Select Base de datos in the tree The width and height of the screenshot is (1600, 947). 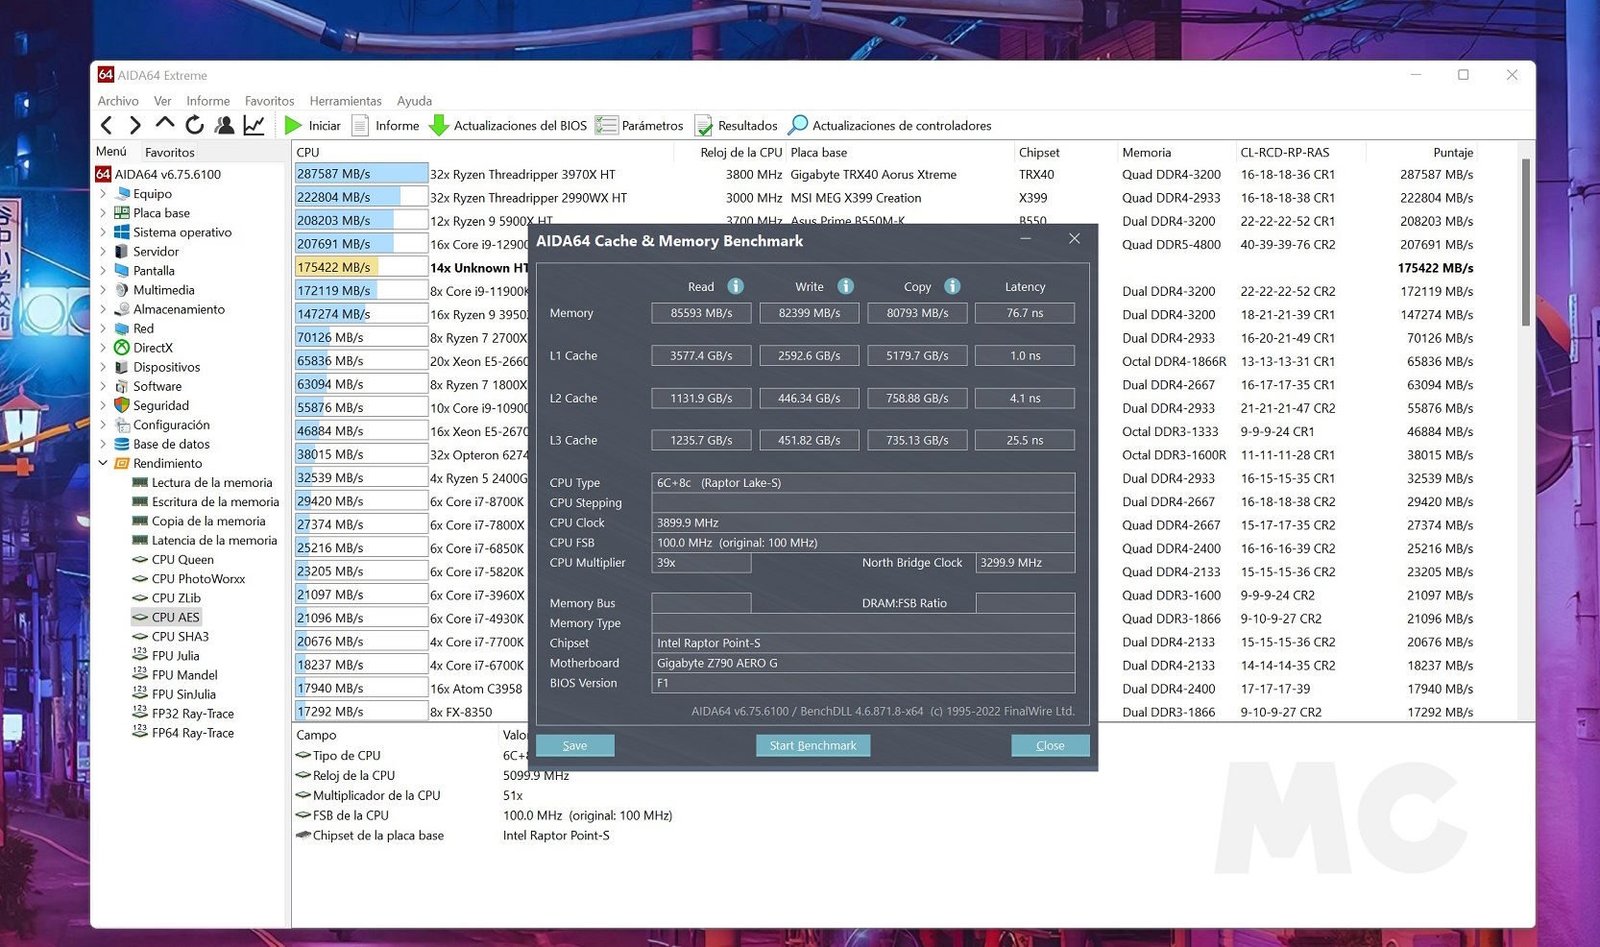(171, 444)
